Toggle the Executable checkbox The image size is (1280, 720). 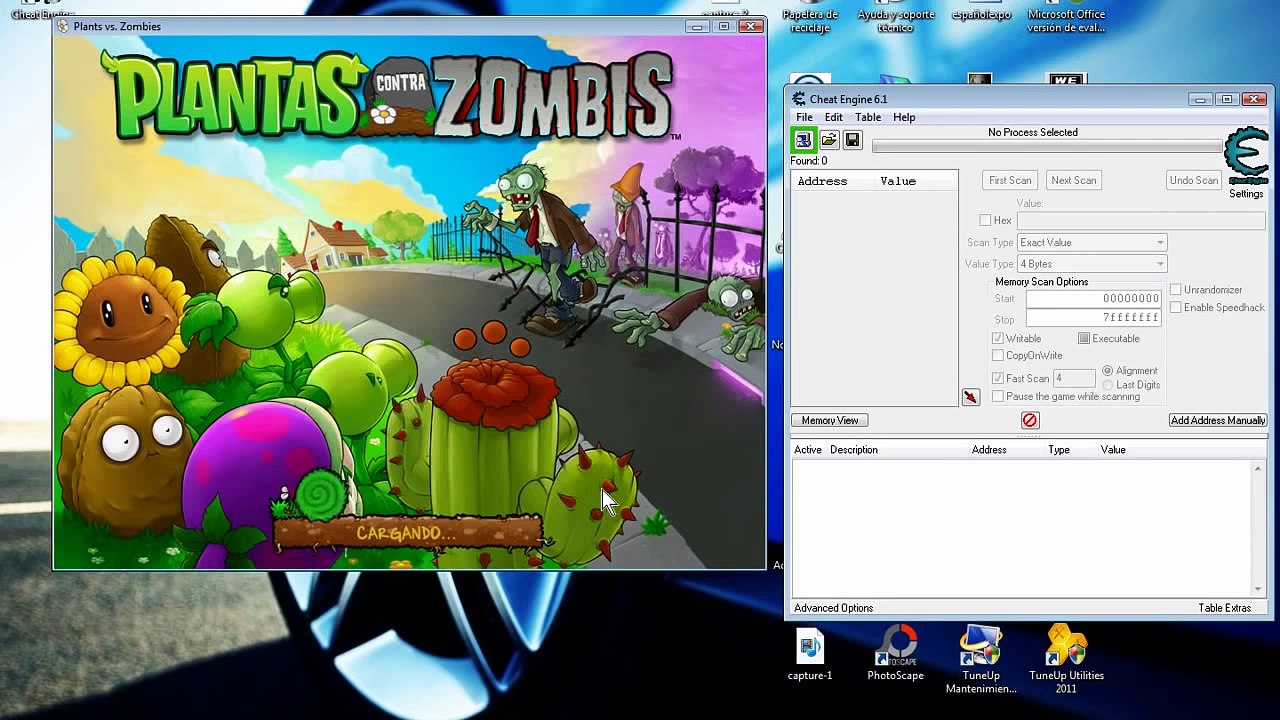coord(1084,339)
